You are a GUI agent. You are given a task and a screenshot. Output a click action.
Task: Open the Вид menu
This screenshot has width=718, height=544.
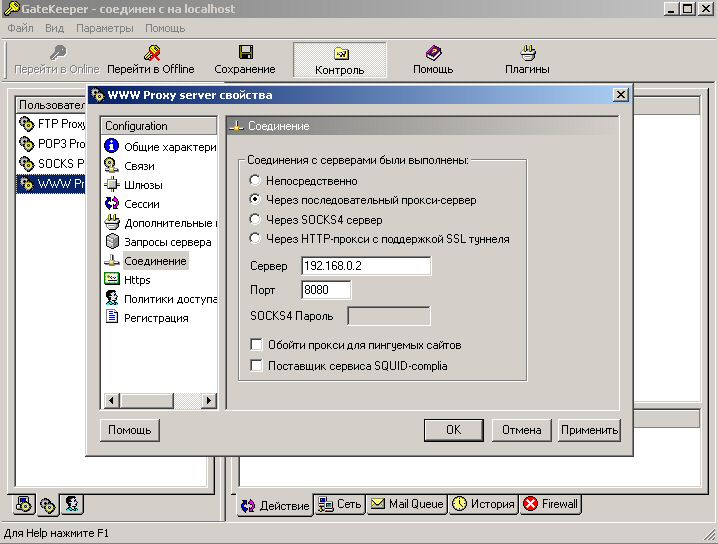[x=54, y=28]
